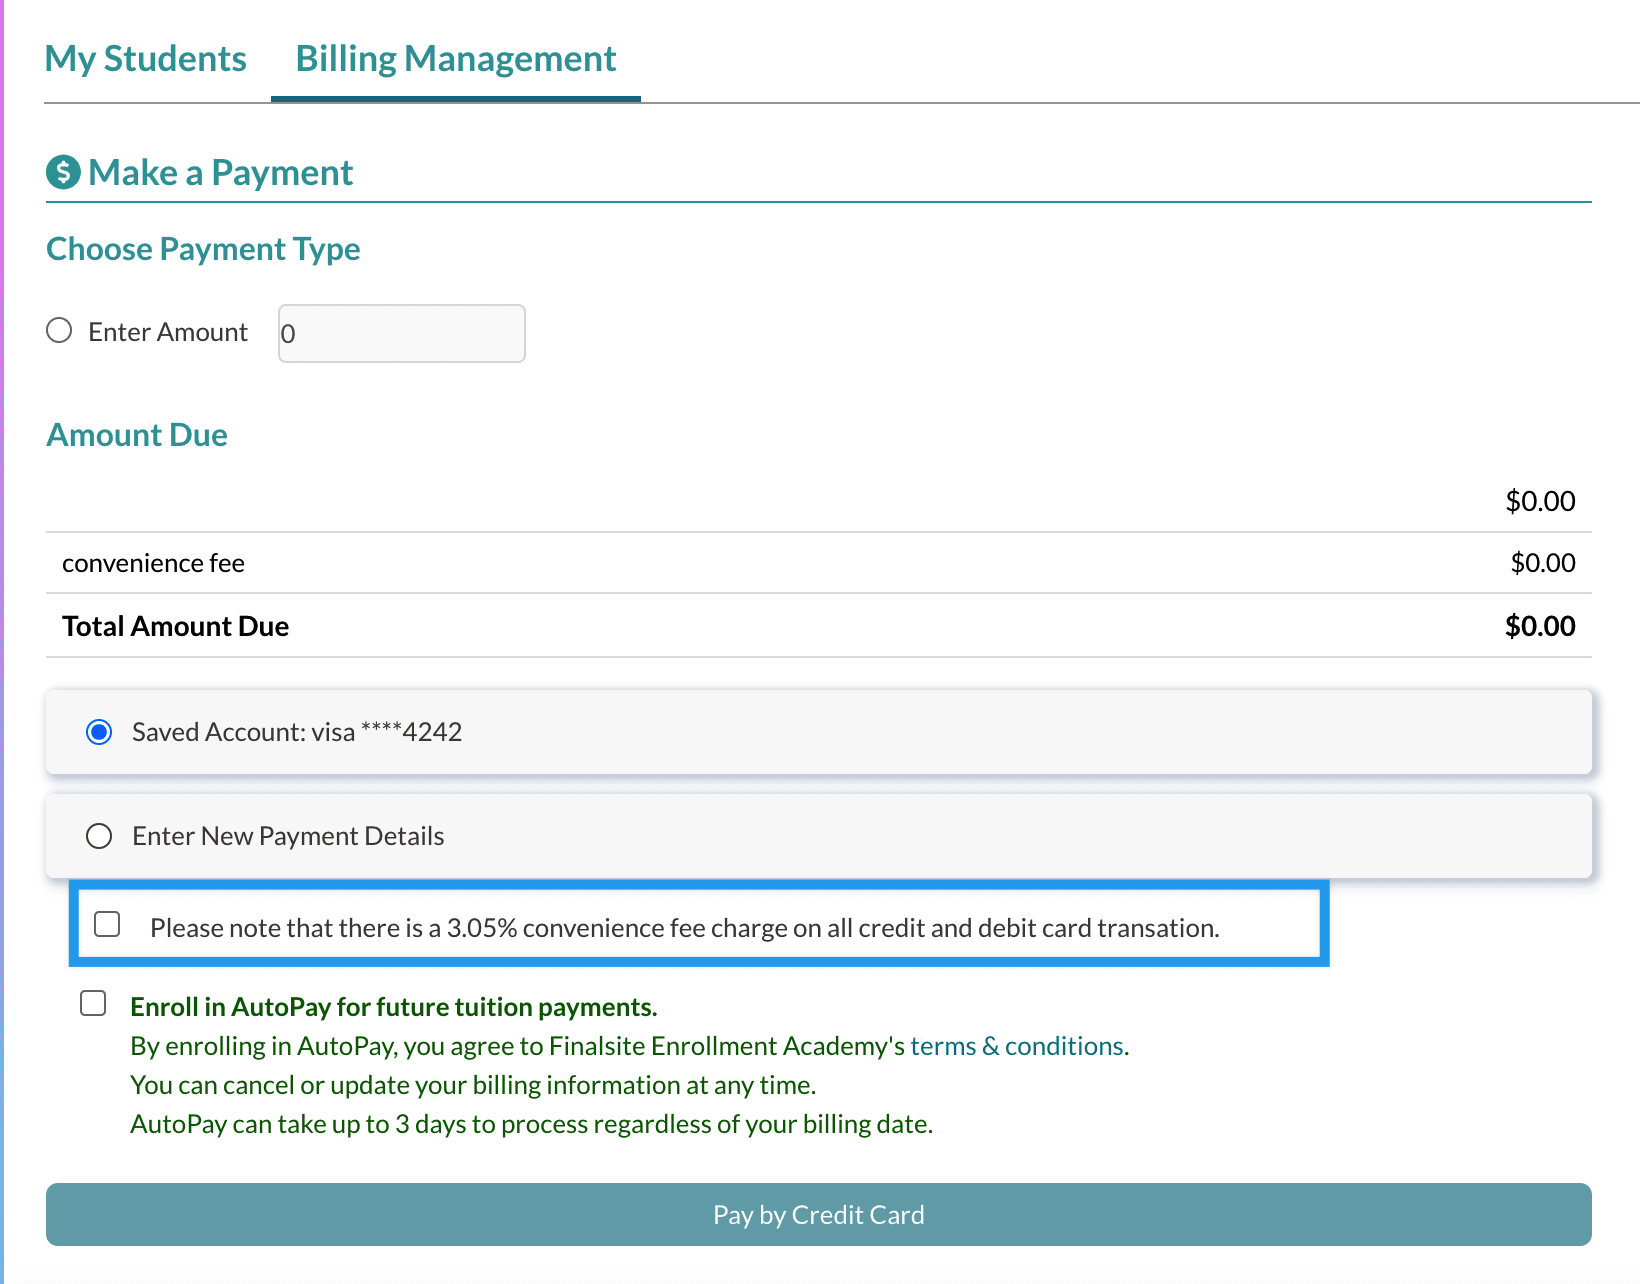Image resolution: width=1640 pixels, height=1284 pixels.
Task: Check the 3.05% convenience fee acknowledgment box
Action: [107, 925]
